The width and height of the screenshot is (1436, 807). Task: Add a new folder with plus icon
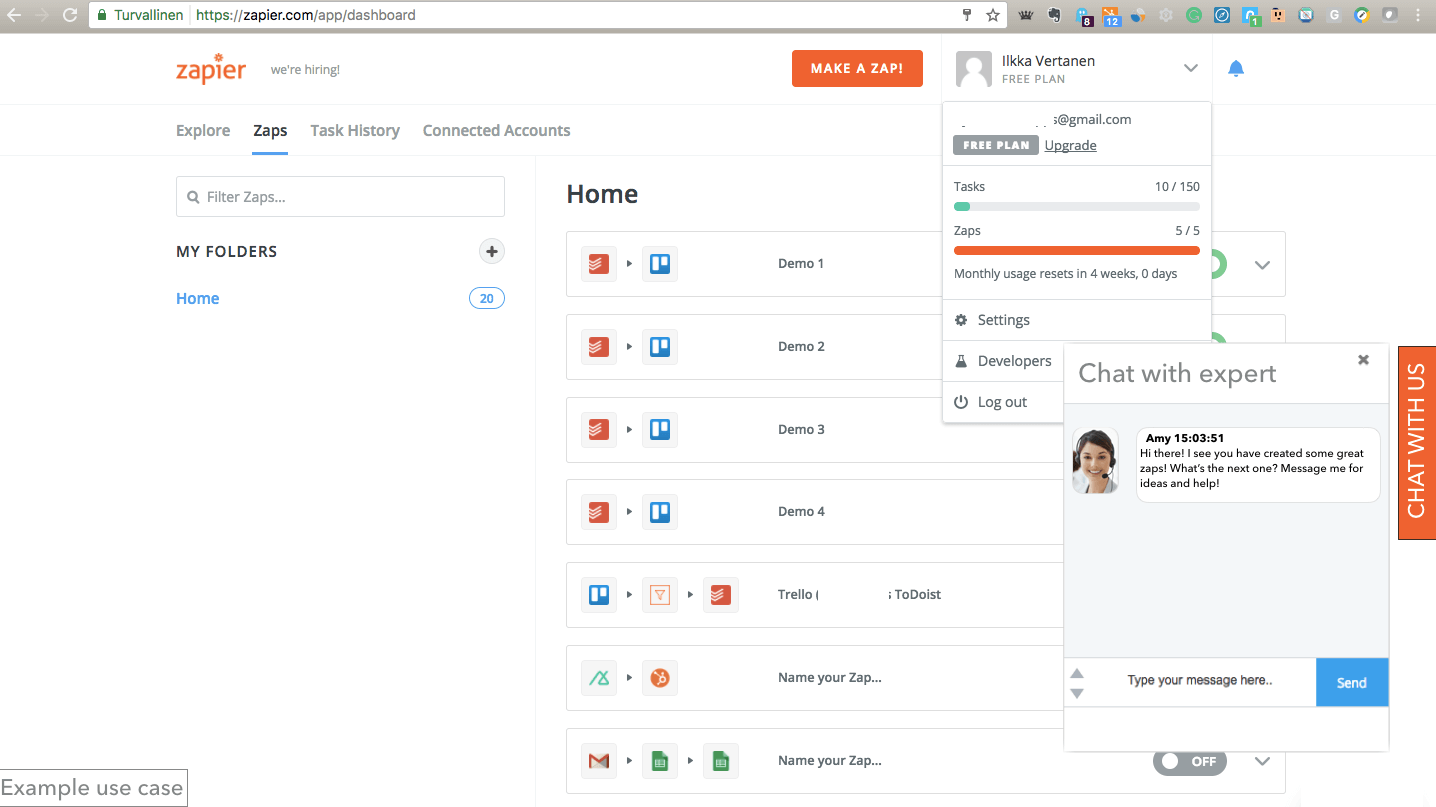pos(491,251)
